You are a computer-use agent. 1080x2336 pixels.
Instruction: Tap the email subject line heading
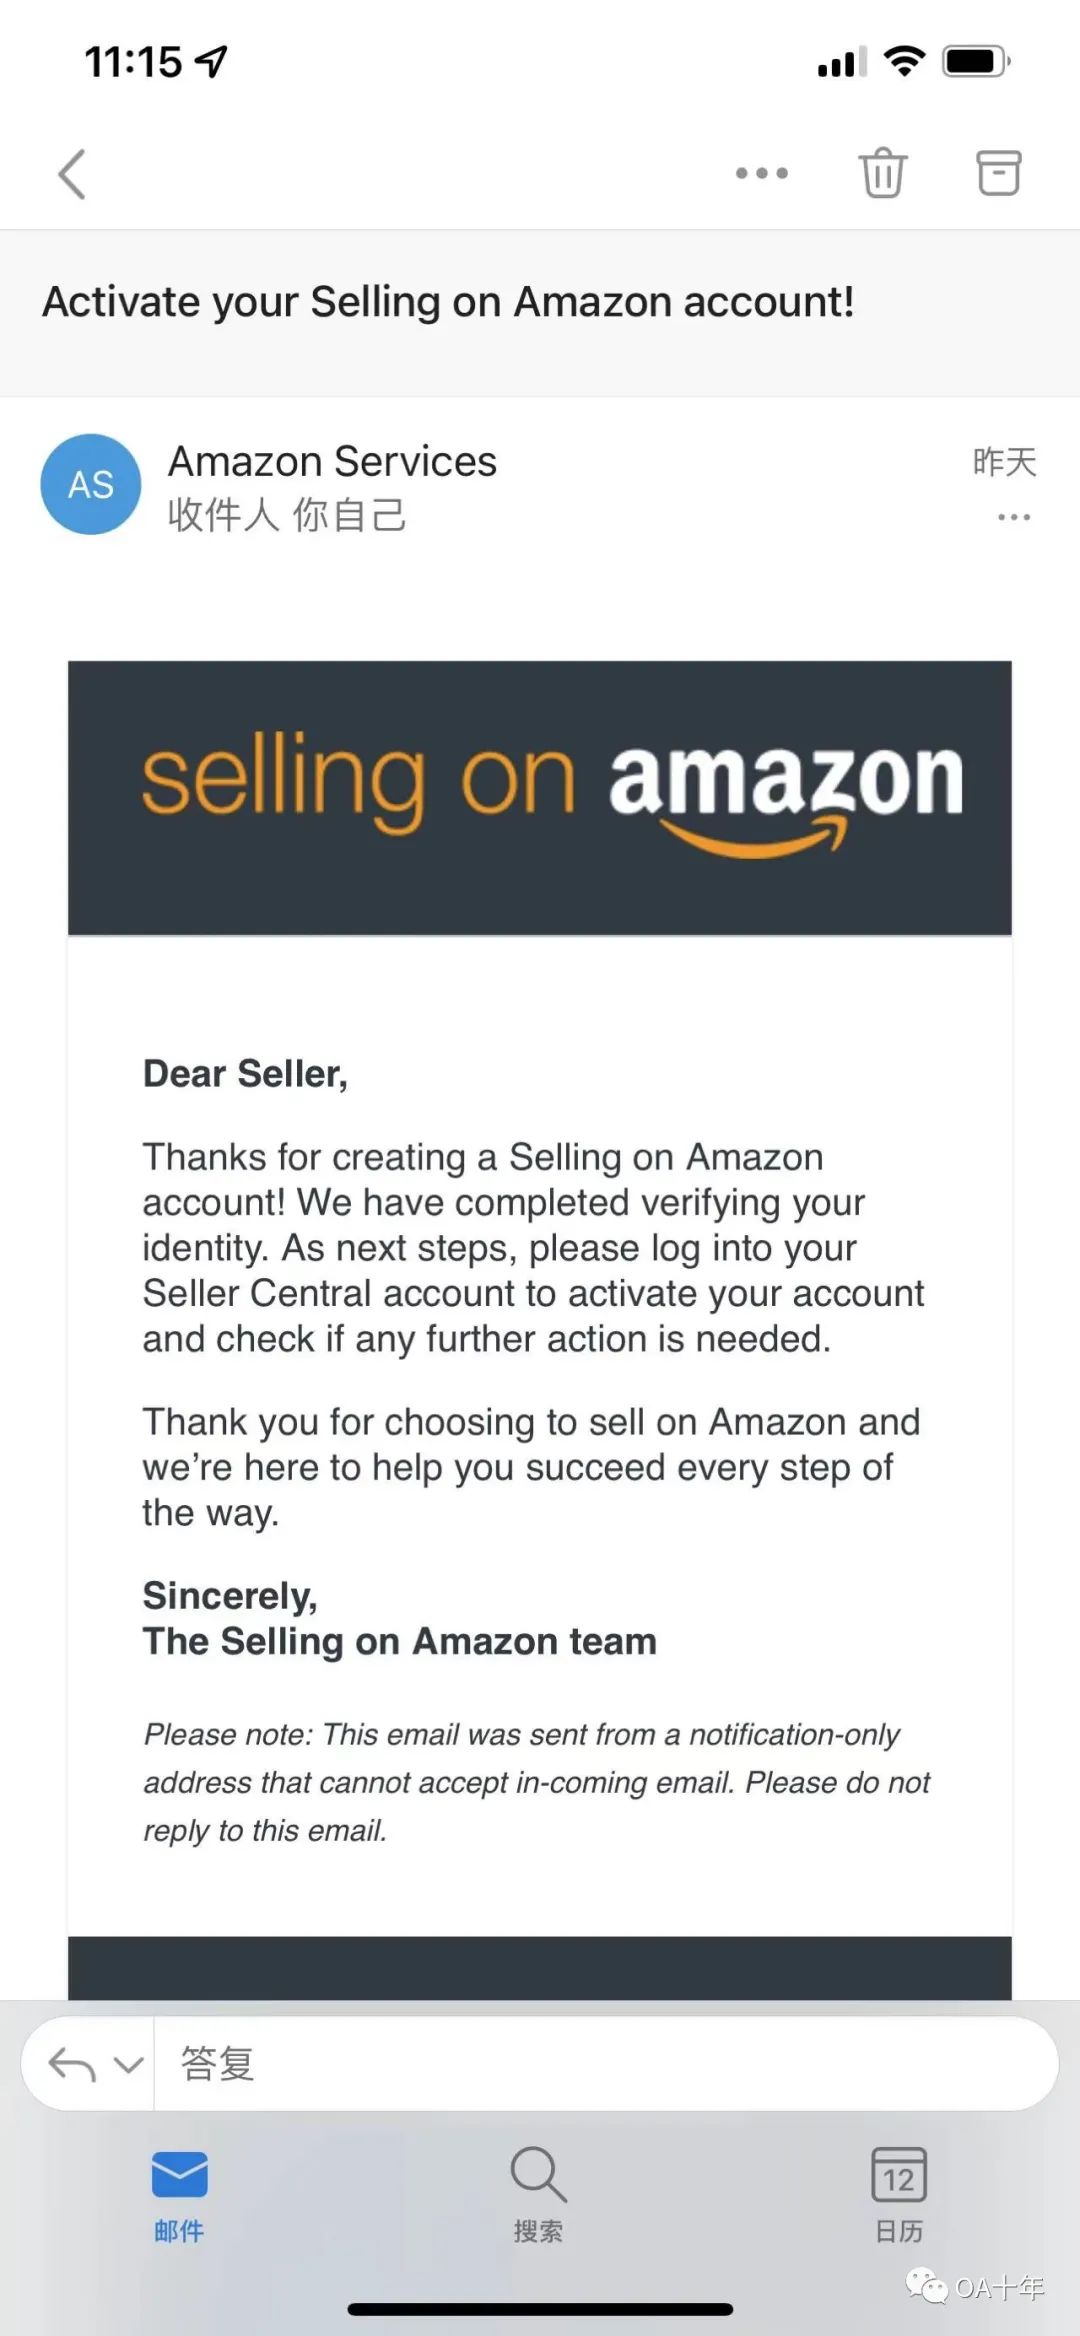pyautogui.click(x=448, y=302)
